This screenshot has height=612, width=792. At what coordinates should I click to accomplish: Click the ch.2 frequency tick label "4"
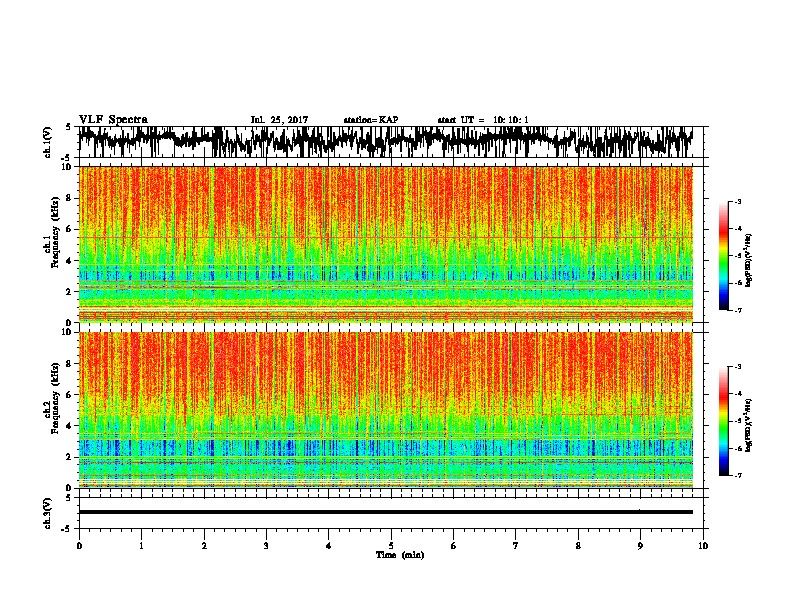click(x=70, y=426)
